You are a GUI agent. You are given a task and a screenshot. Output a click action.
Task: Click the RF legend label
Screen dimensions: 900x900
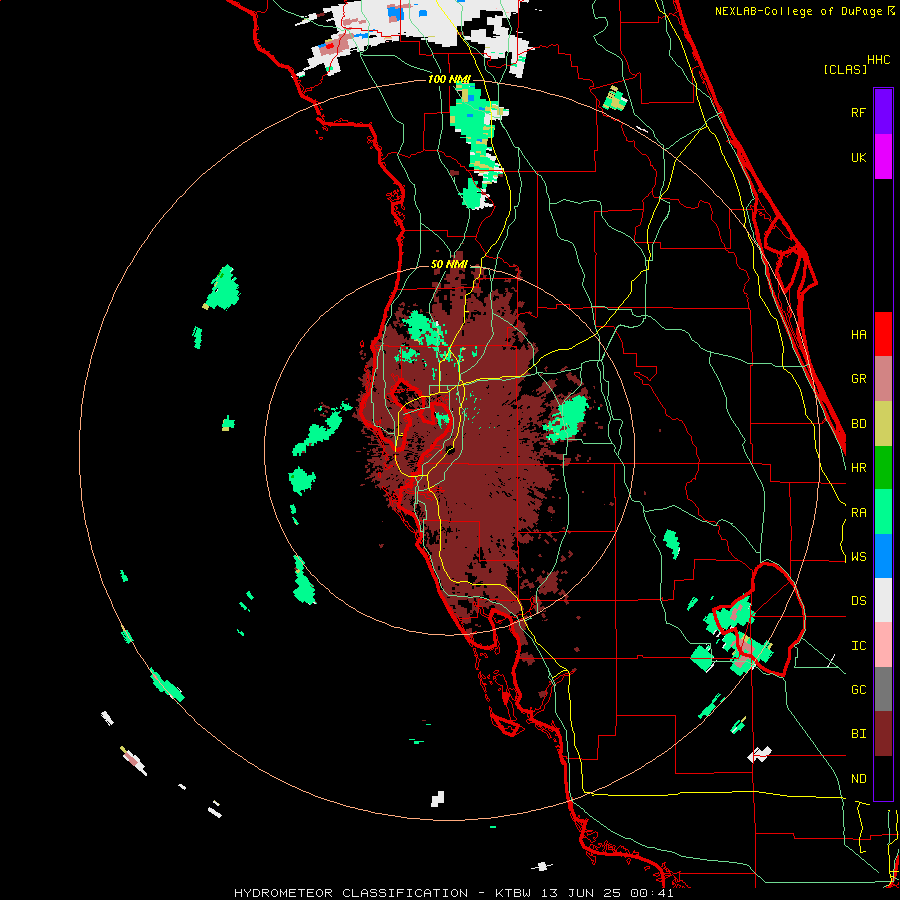[858, 112]
